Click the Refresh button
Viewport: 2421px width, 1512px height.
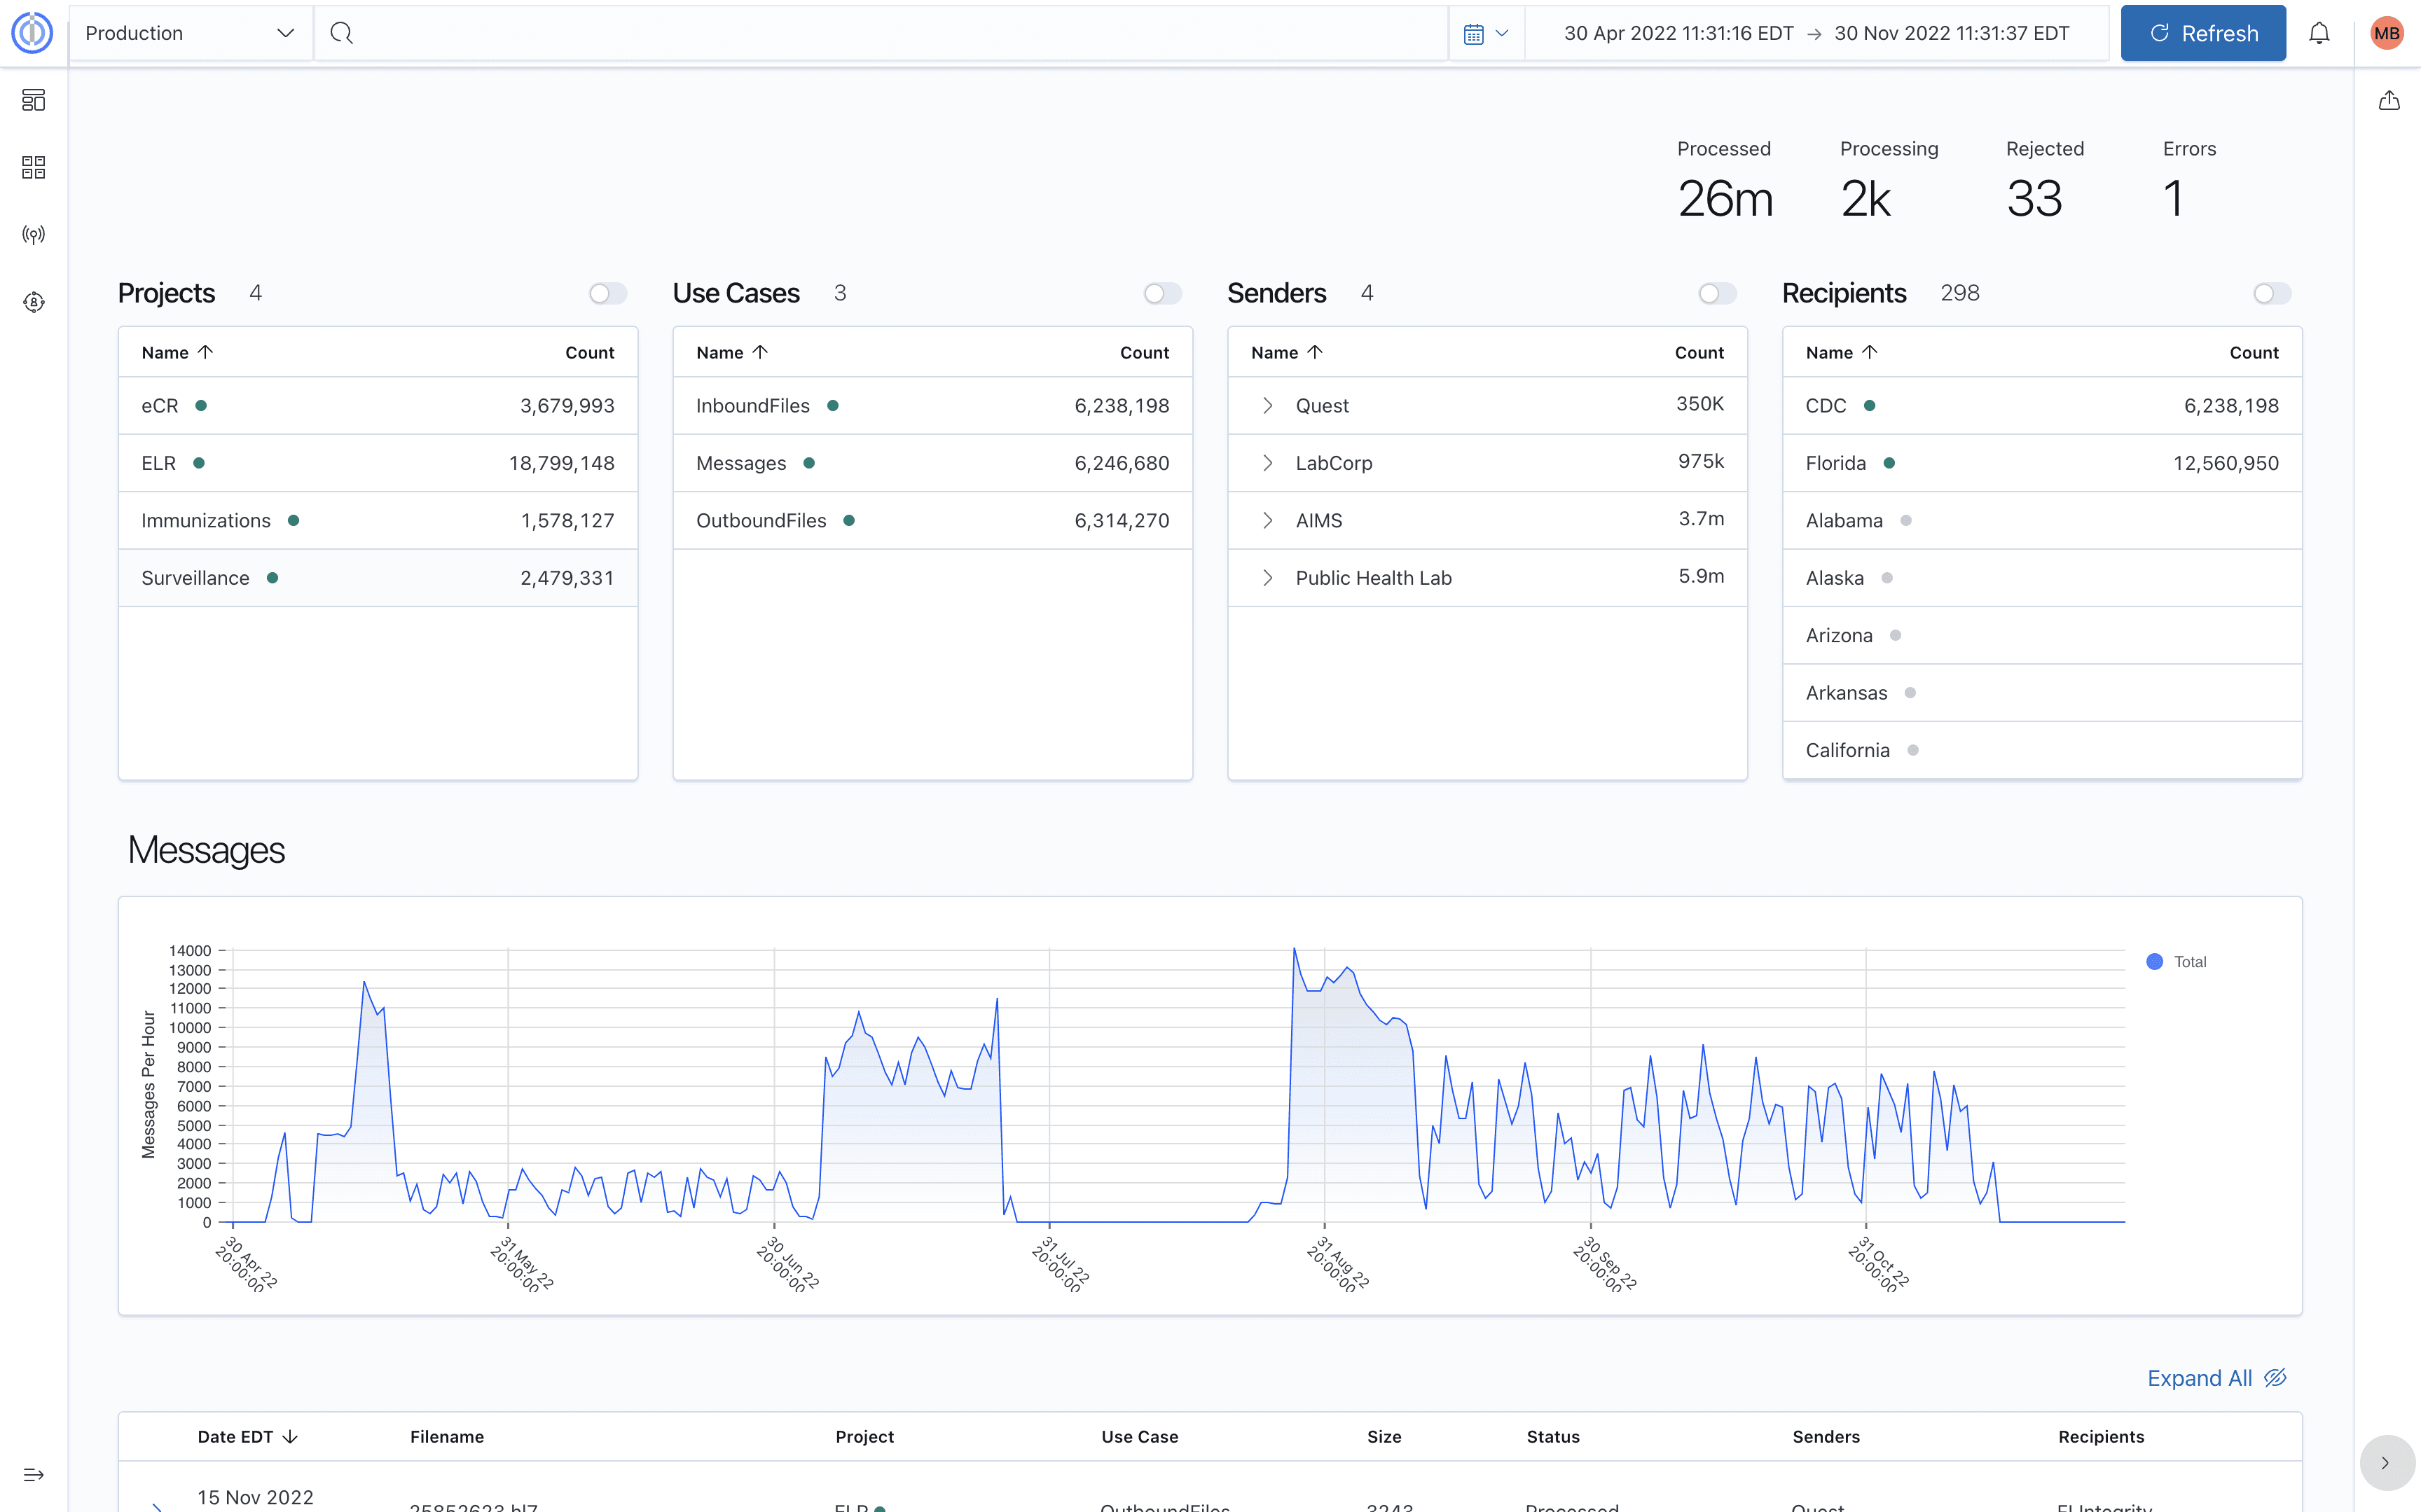tap(2203, 33)
